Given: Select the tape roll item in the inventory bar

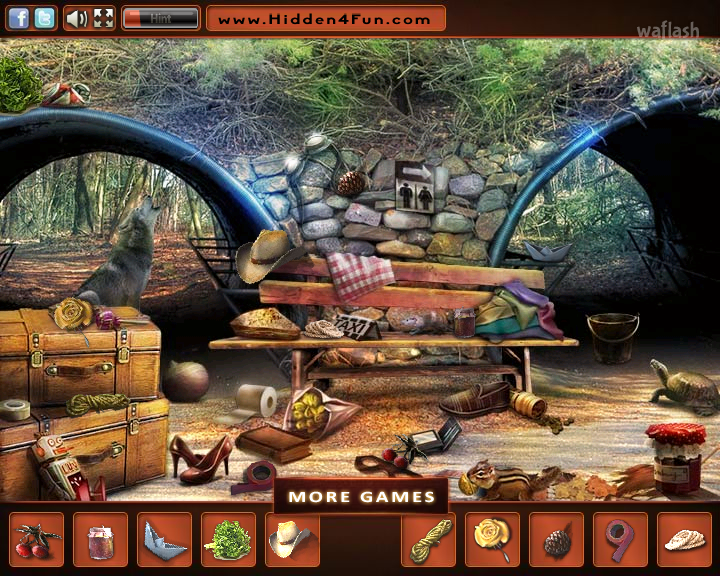Looking at the screenshot, I should [620, 539].
